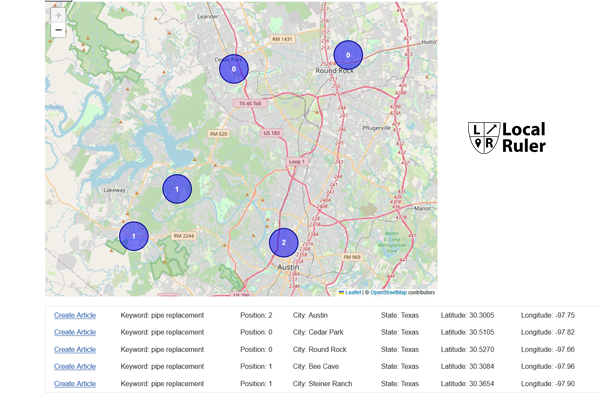600x400 pixels.
Task: Click the 'Loop 1' road shield
Action: 297,162
